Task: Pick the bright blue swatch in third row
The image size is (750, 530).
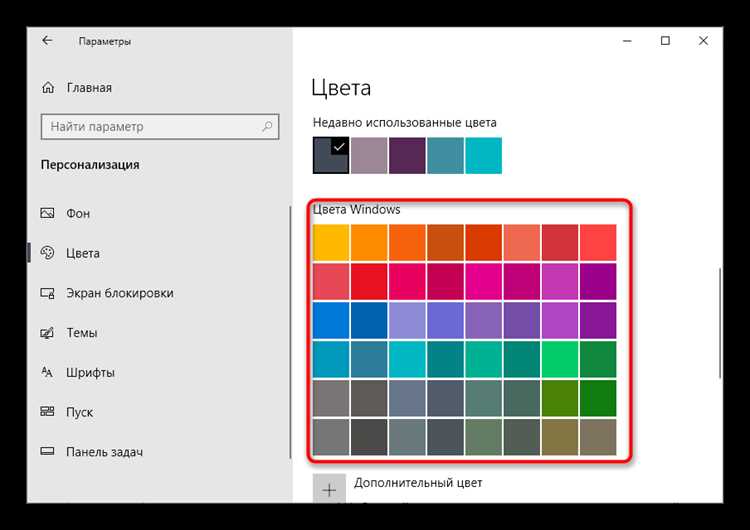Action: (331, 320)
